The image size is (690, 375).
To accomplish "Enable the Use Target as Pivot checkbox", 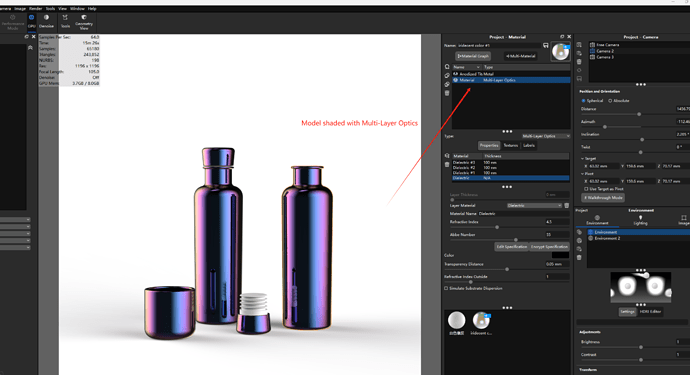I will click(x=586, y=189).
